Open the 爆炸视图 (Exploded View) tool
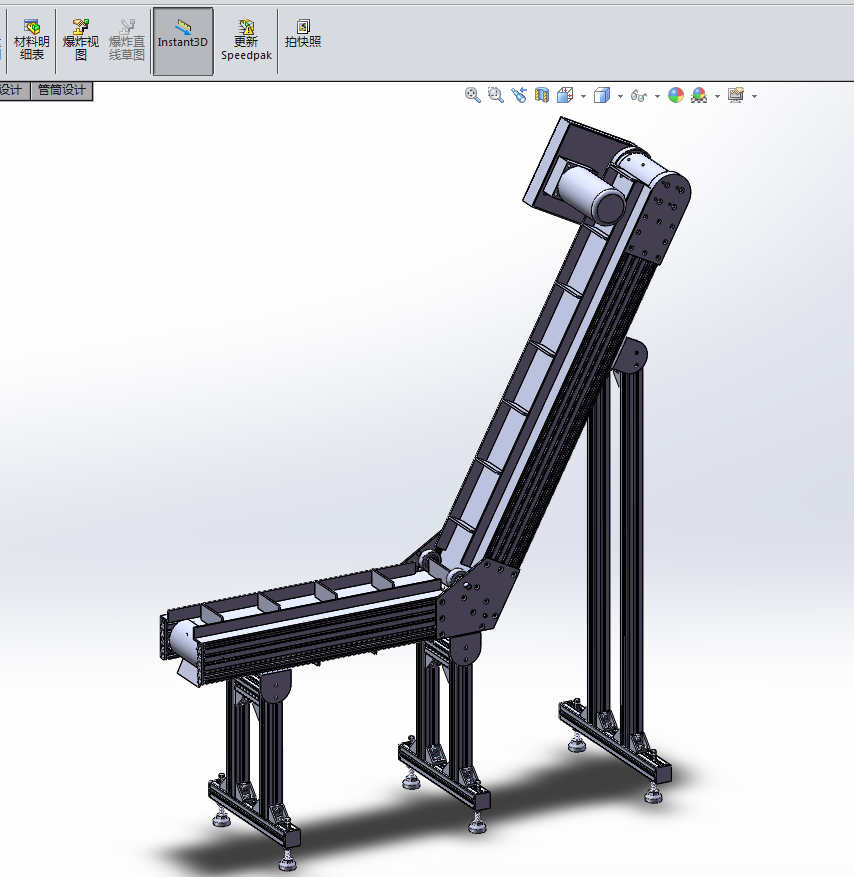Screen dimensions: 854x877 coord(81,40)
